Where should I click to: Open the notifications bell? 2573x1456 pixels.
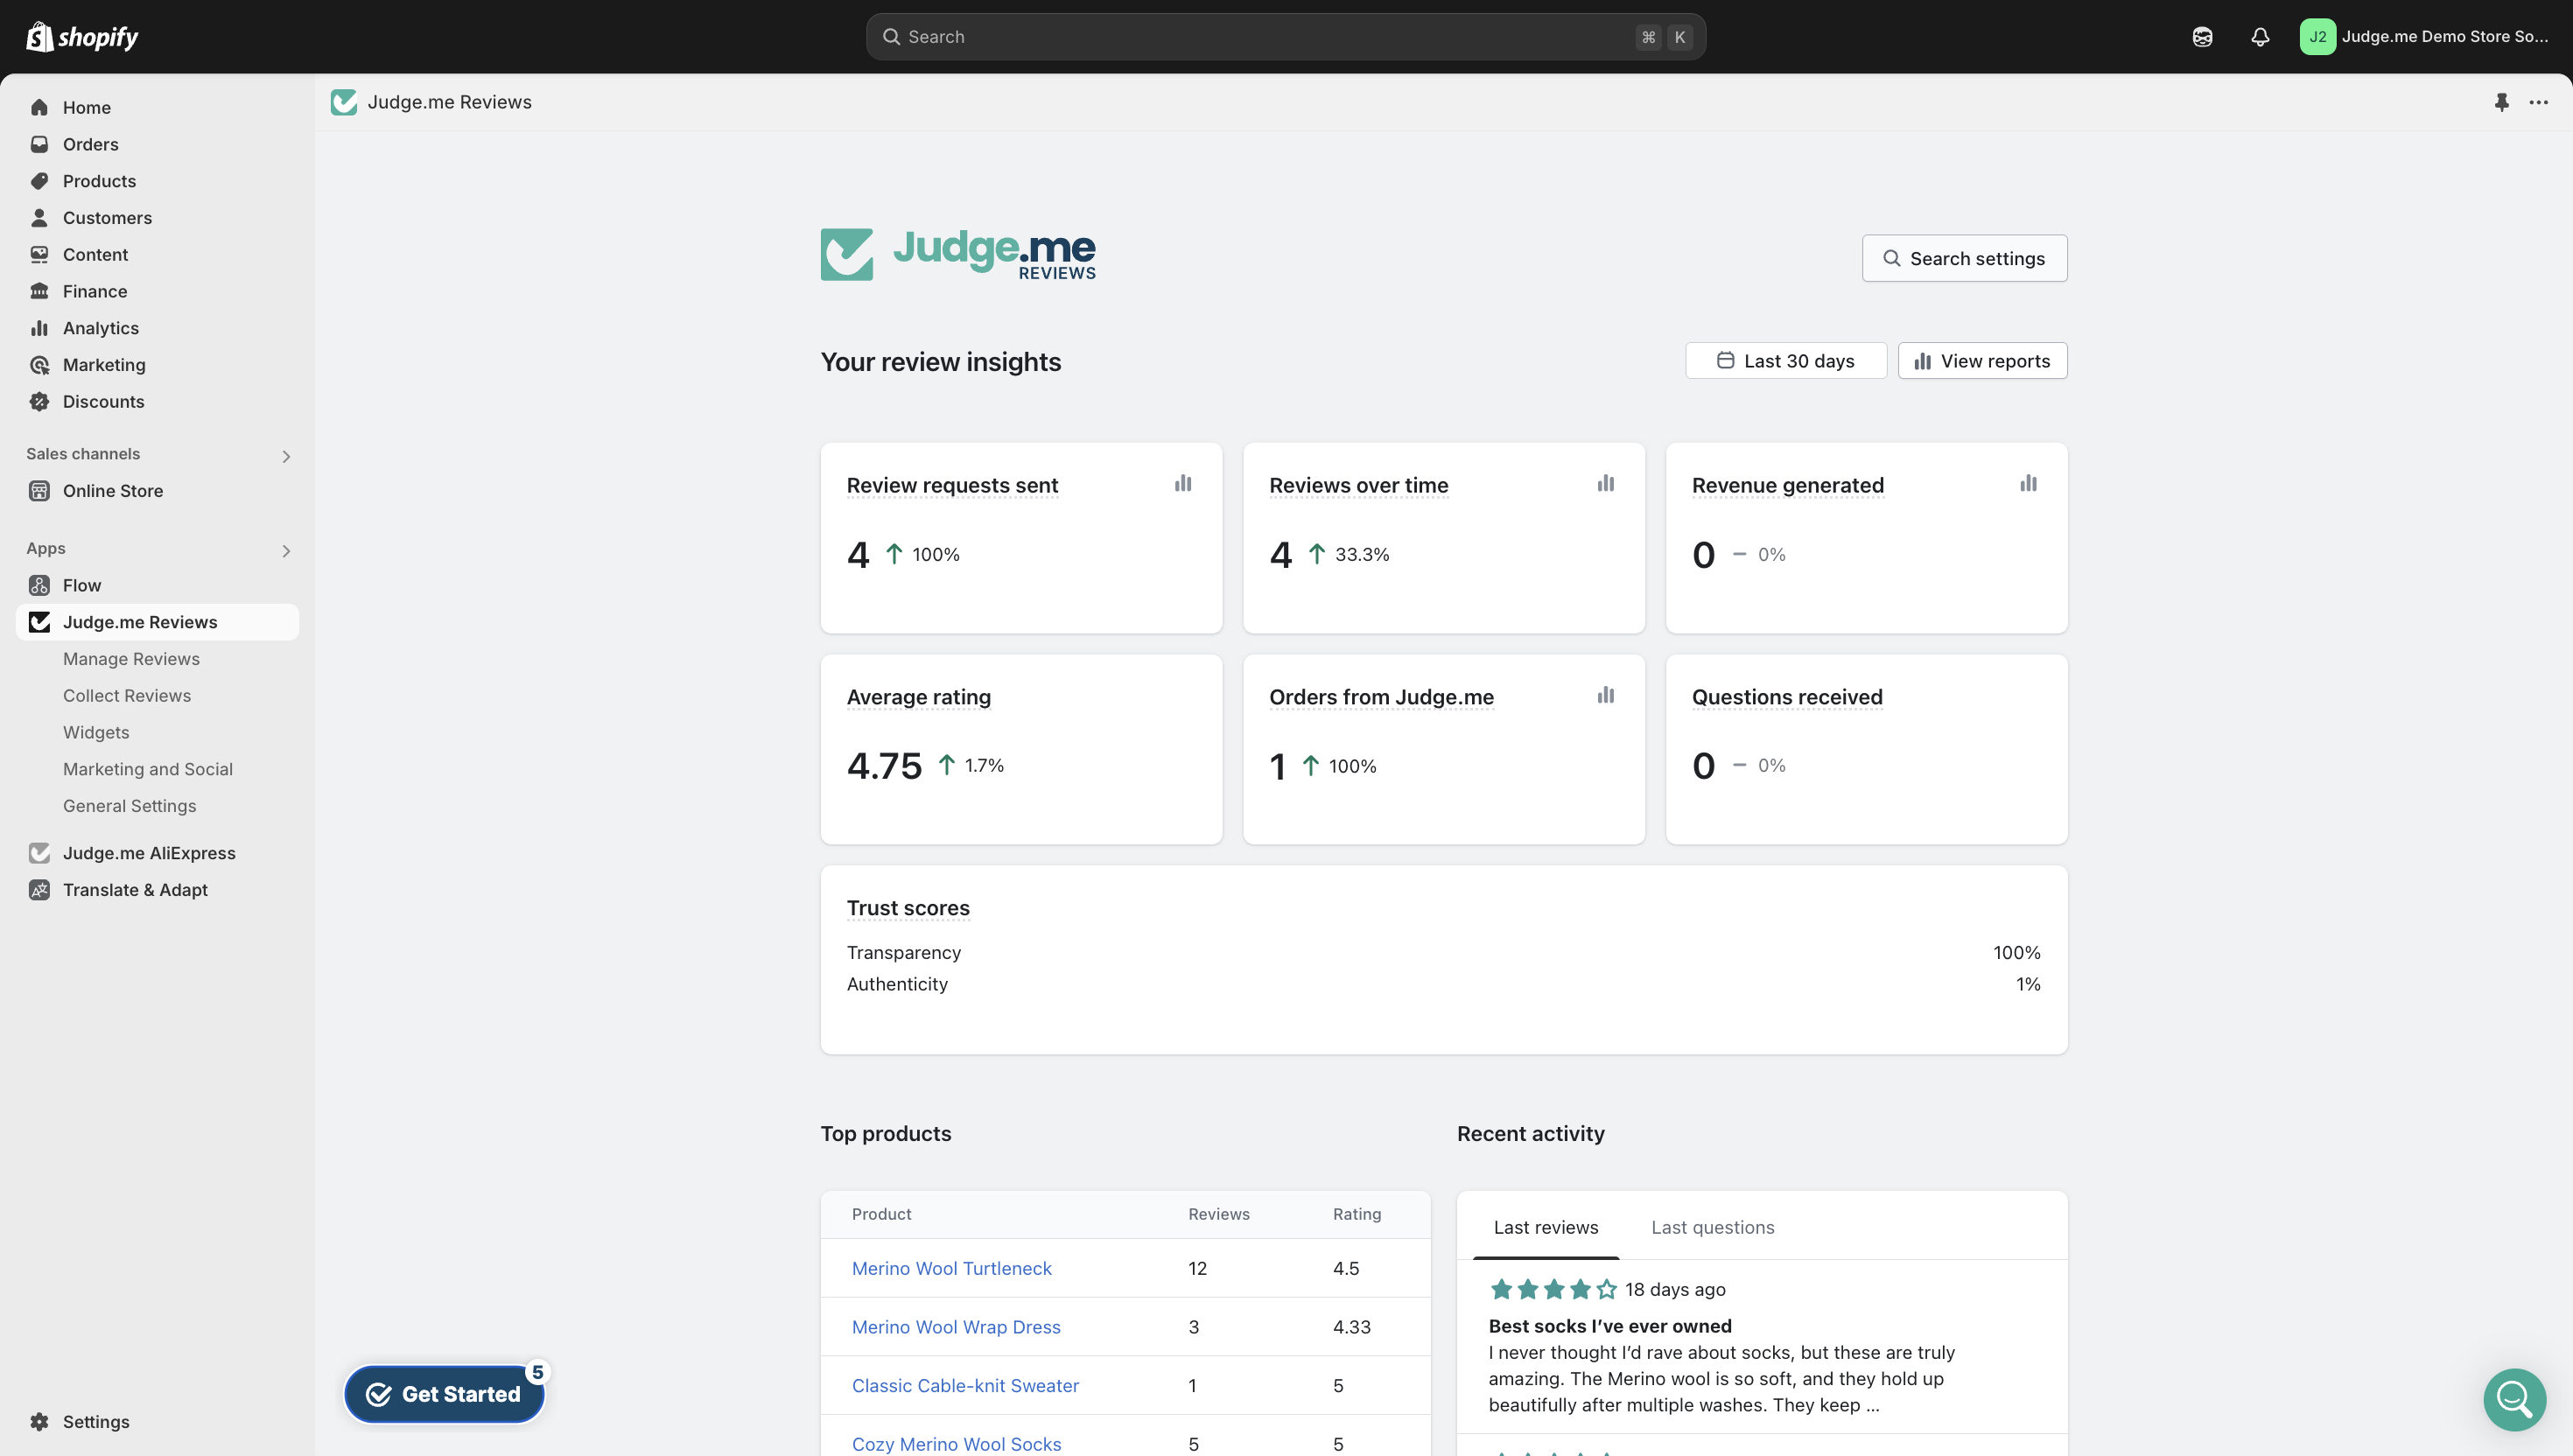click(x=2260, y=37)
